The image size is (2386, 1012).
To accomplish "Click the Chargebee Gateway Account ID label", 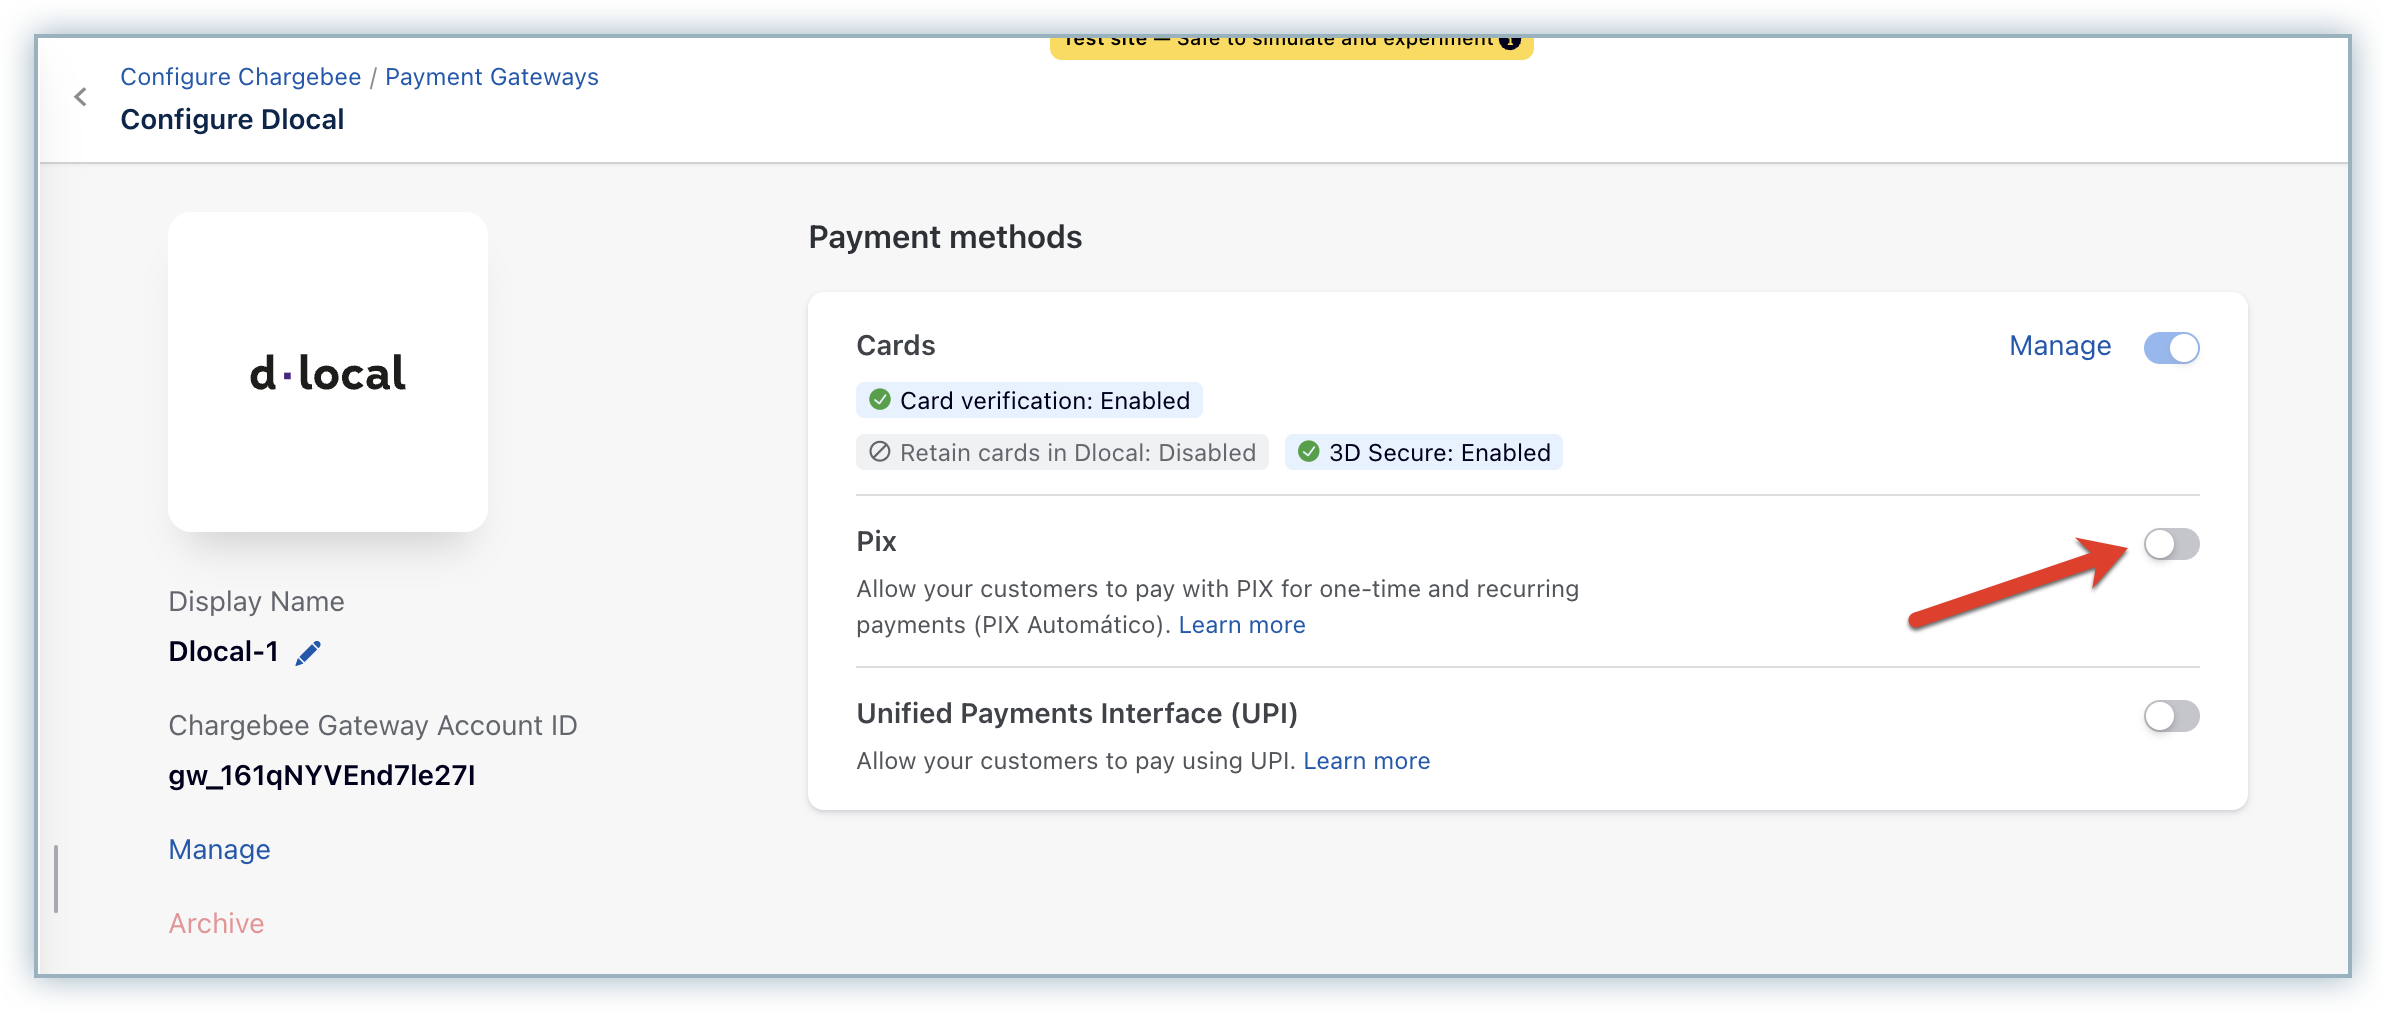I will (373, 726).
